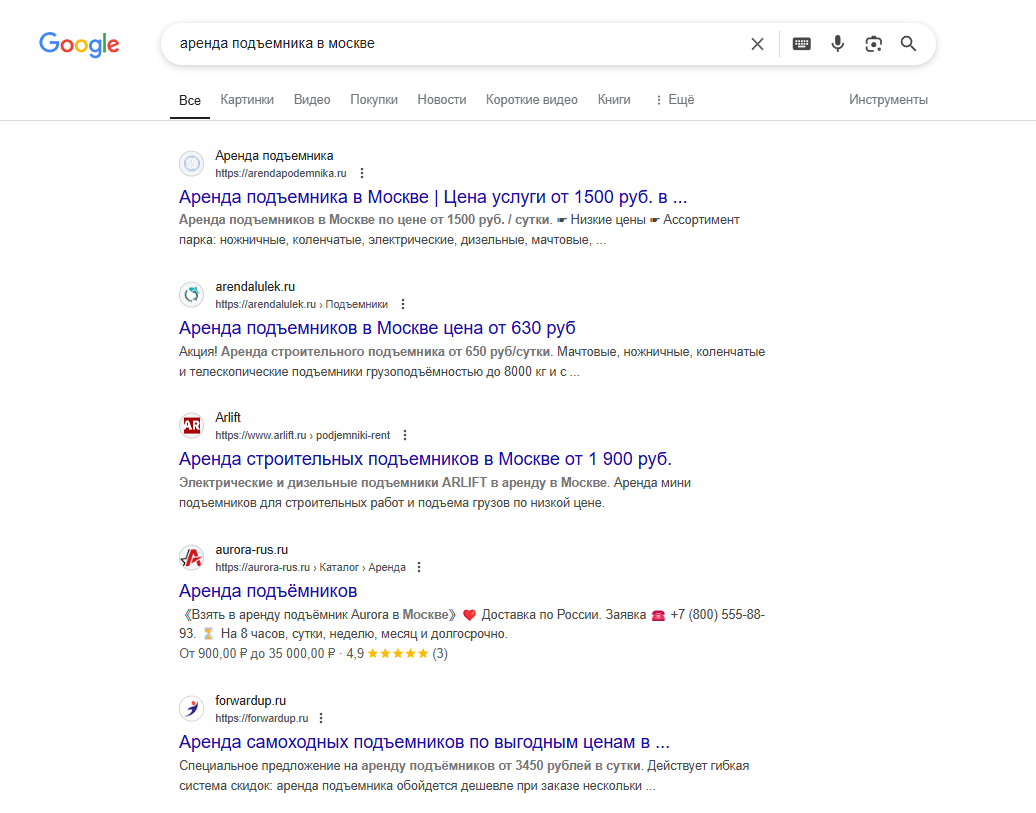This screenshot has height=813, width=1036.
Task: Select the Все tab
Action: pyautogui.click(x=190, y=100)
